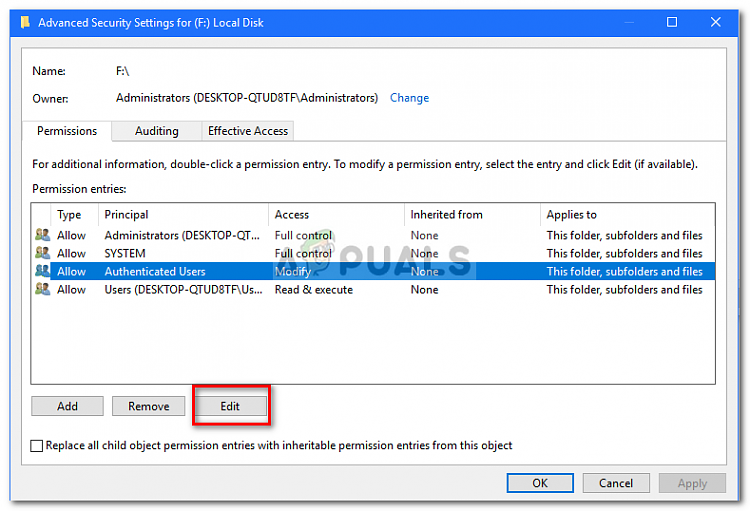The image size is (750, 511).
Task: Click the Cancel button
Action: click(x=616, y=483)
